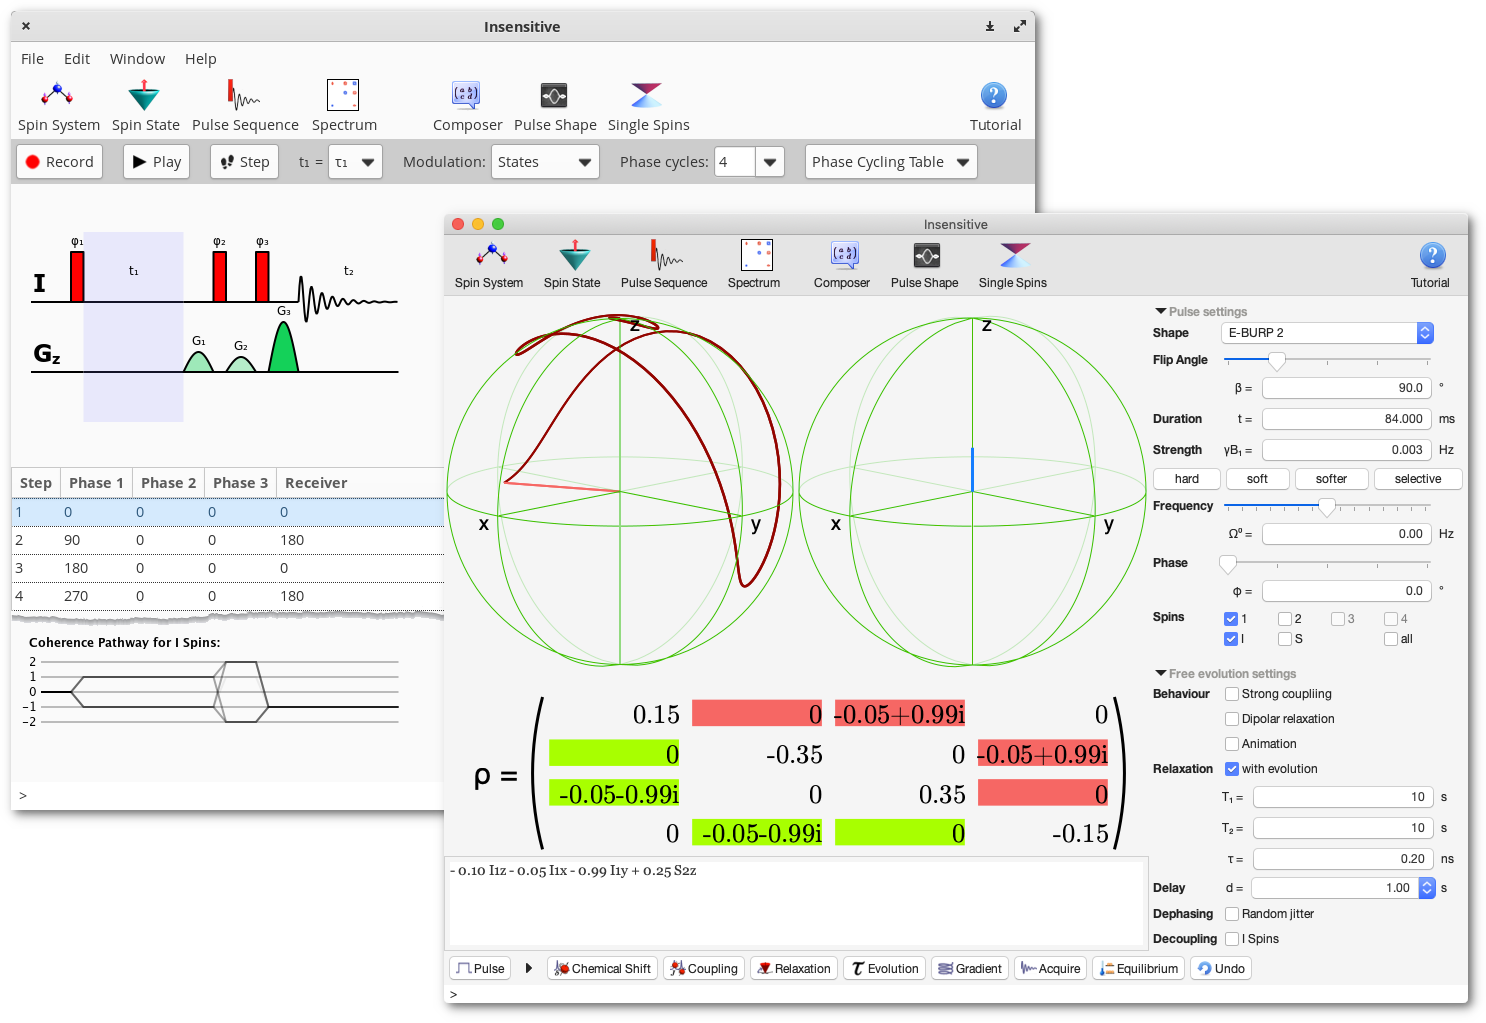Viewport: 1486px width, 1023px height.
Task: Open pulse Shape E-BURP 2 dropdown
Action: click(x=1327, y=333)
